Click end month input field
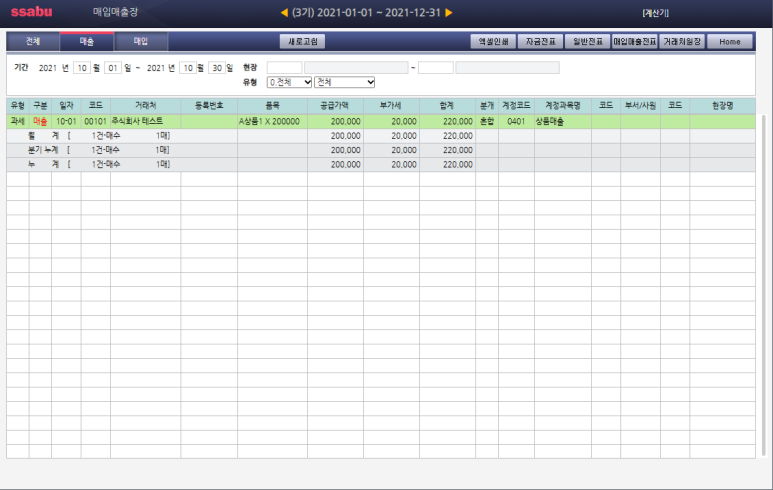Screen dimensions: 773x490 [x=188, y=68]
